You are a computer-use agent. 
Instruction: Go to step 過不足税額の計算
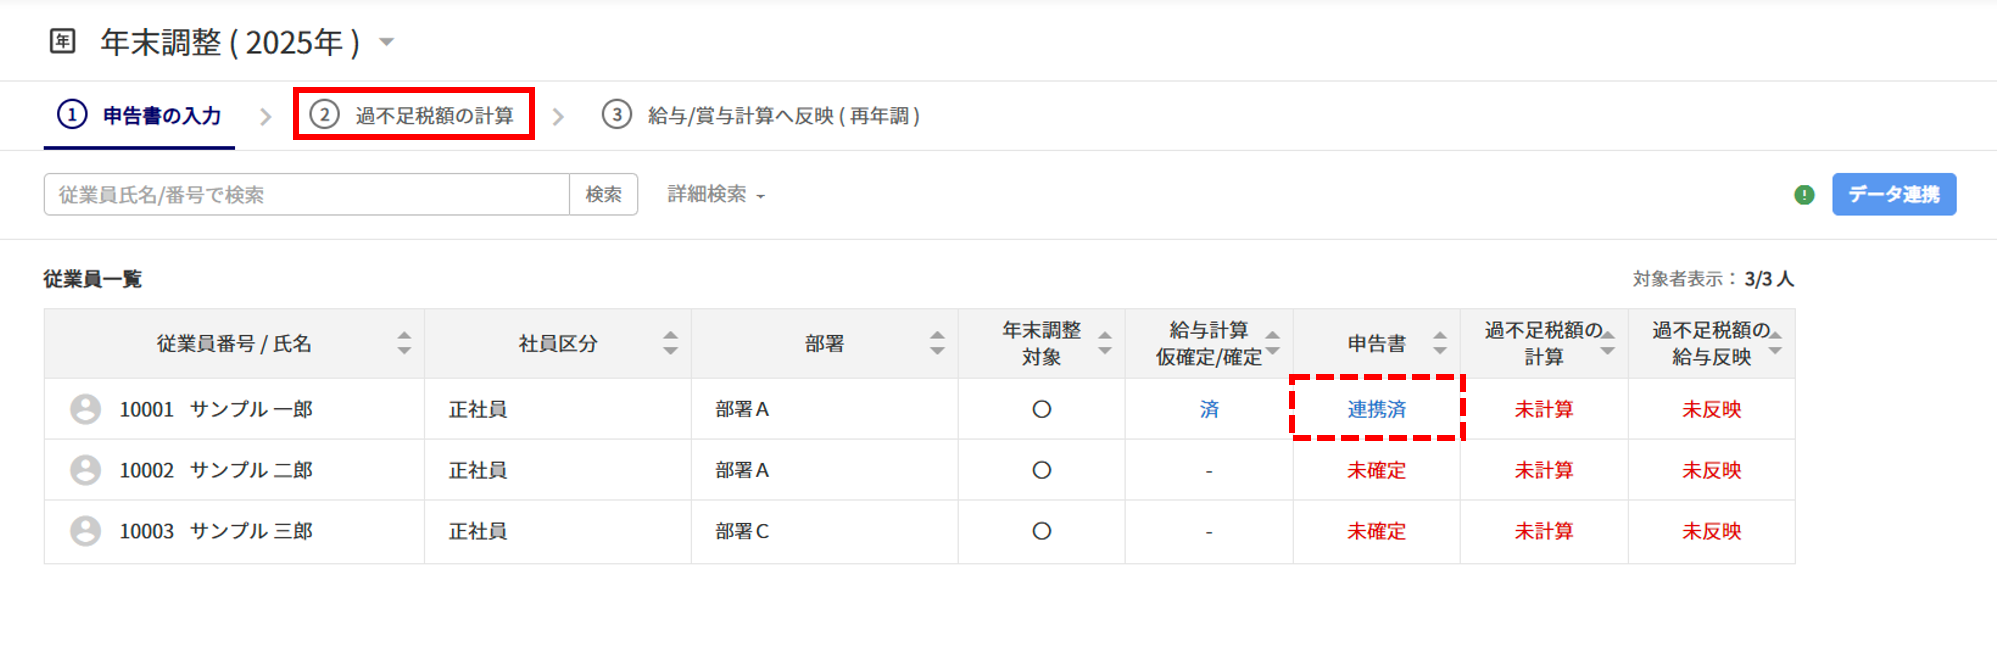click(x=413, y=115)
